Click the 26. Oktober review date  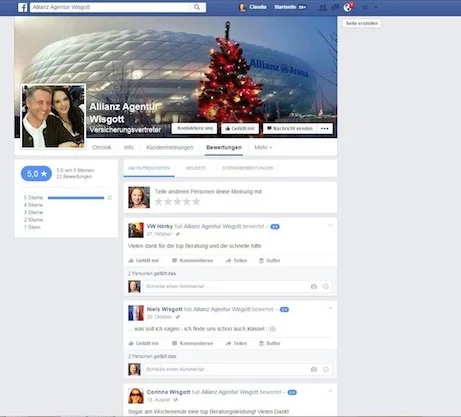tap(159, 317)
